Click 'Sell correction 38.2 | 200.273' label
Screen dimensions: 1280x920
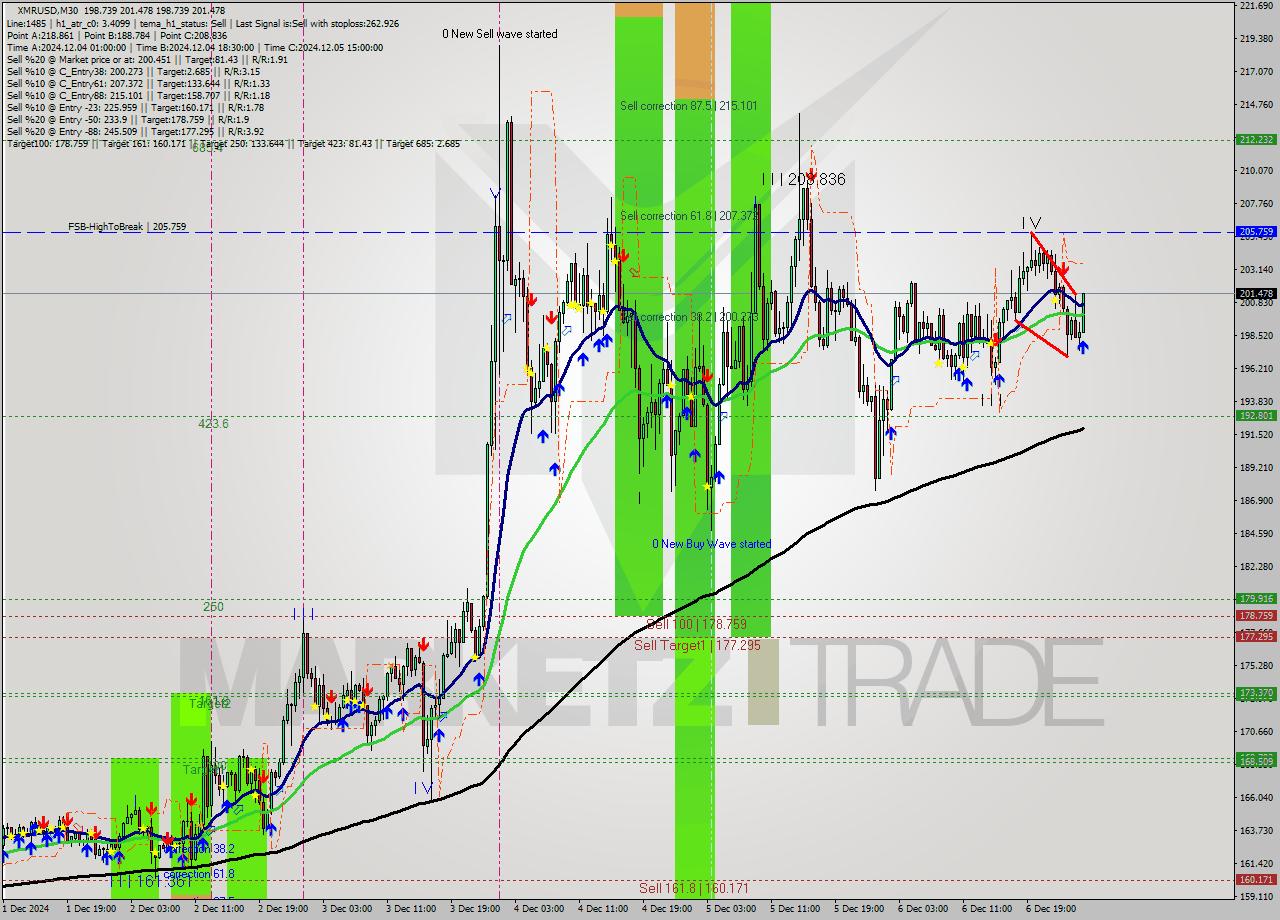point(690,317)
